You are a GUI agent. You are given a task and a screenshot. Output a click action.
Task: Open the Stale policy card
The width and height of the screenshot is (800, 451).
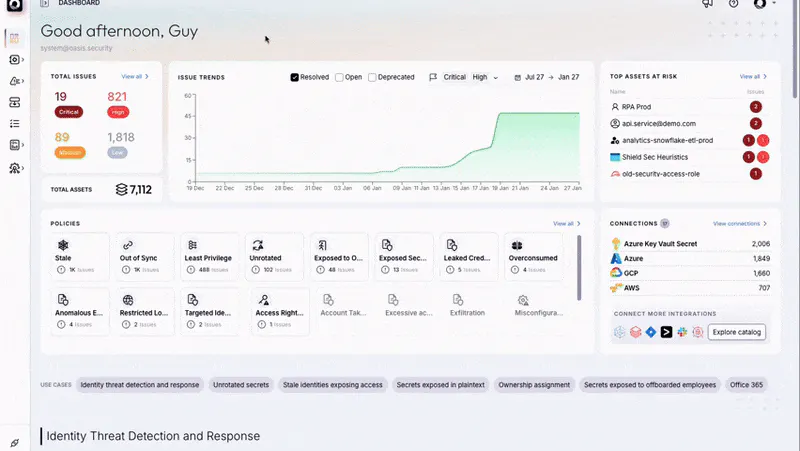point(80,257)
